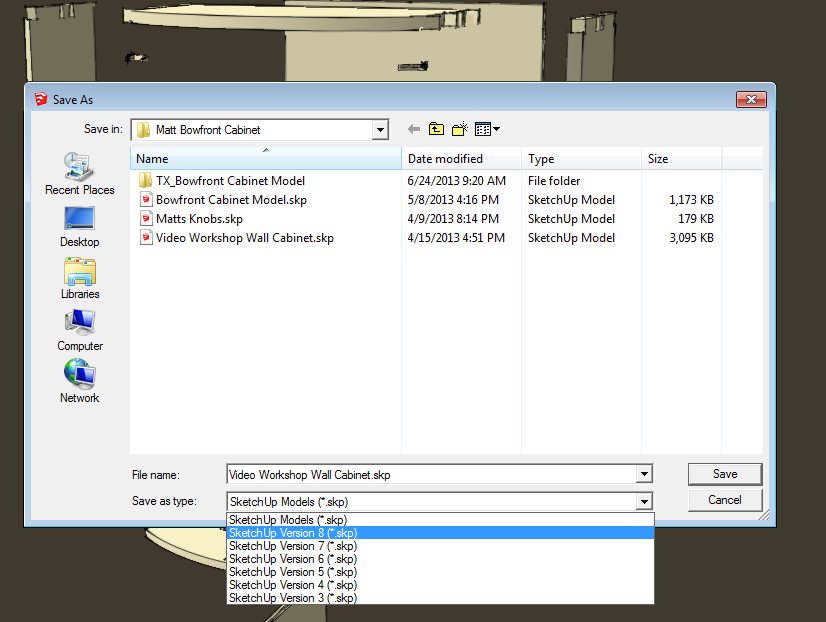
Task: Click the TX_Bowfront Cabinet Model folder icon
Action: [145, 181]
